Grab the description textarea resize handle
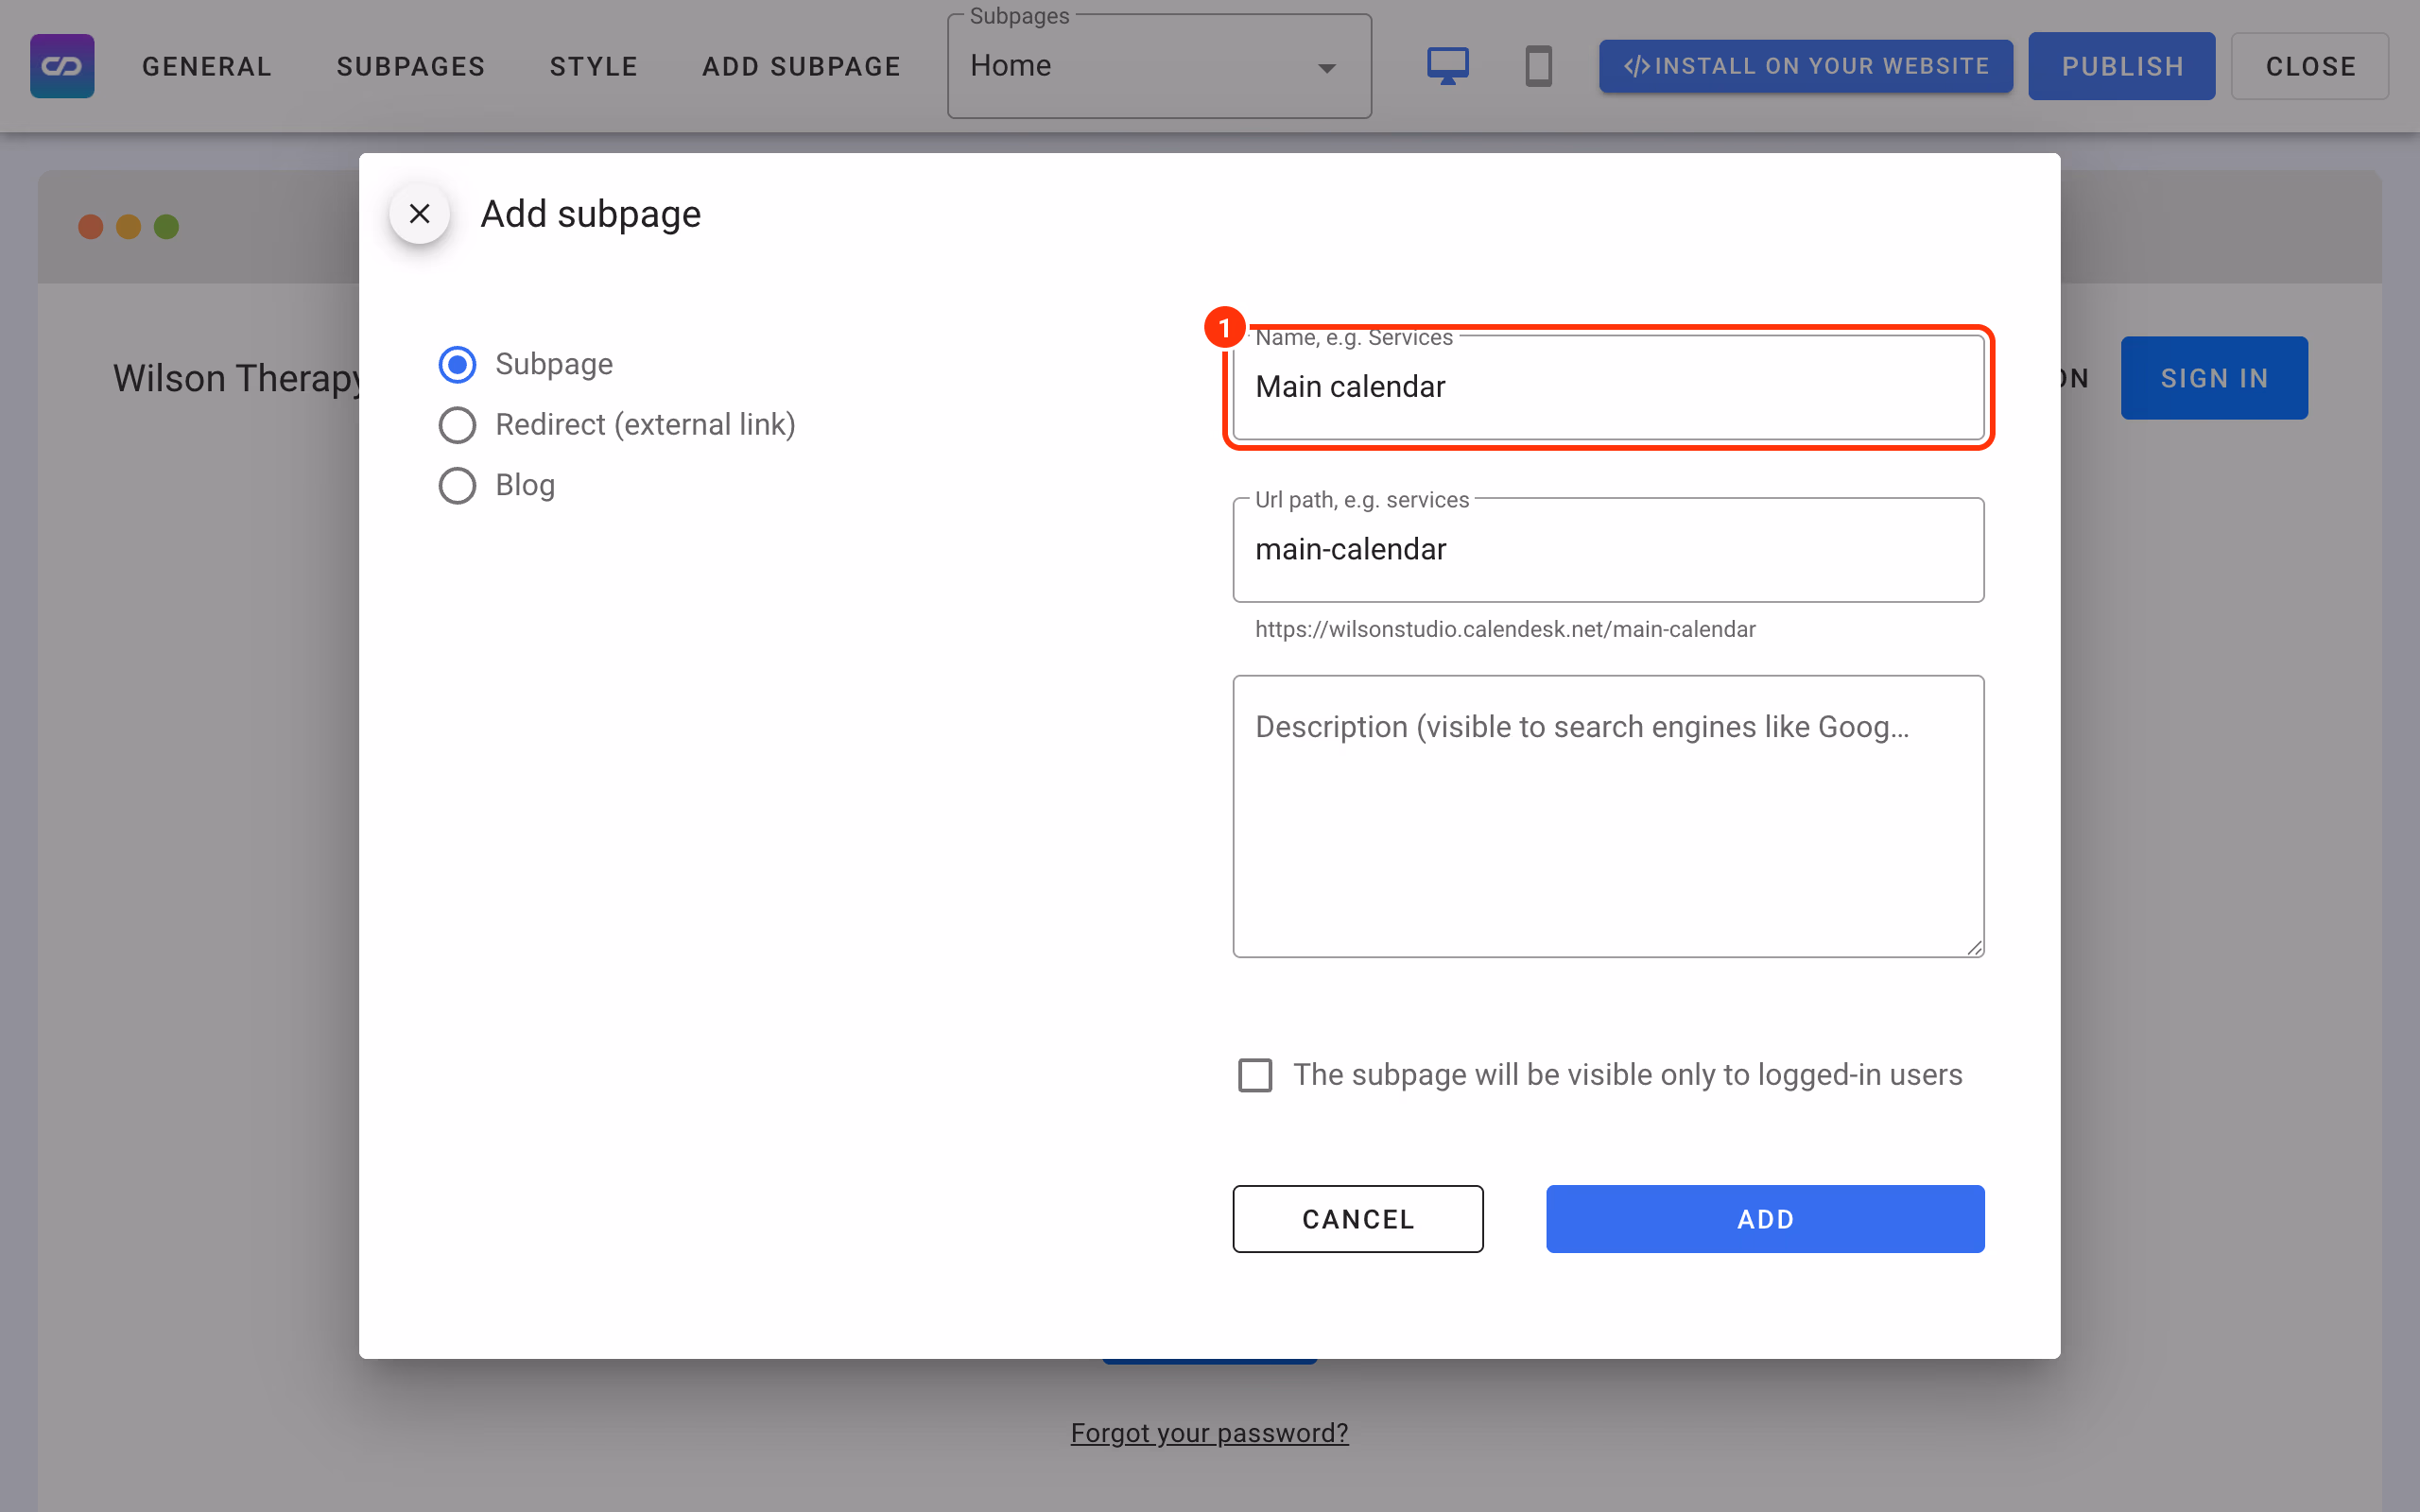Viewport: 2420px width, 1512px height. click(1974, 947)
